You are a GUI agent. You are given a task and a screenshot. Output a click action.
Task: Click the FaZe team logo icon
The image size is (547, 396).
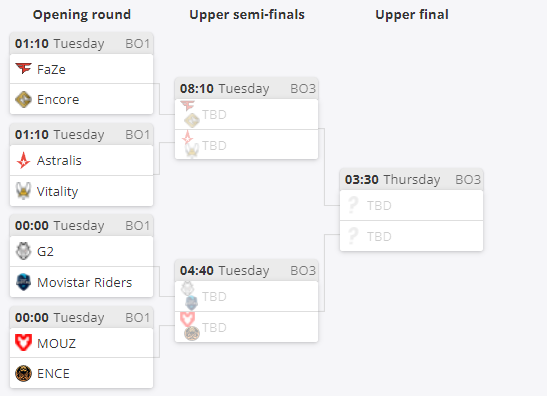pyautogui.click(x=23, y=69)
